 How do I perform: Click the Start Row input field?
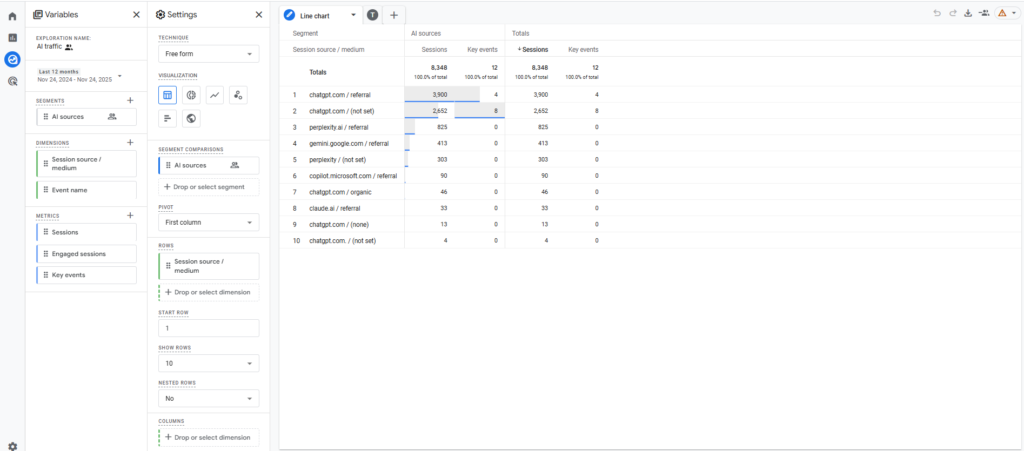coord(208,328)
